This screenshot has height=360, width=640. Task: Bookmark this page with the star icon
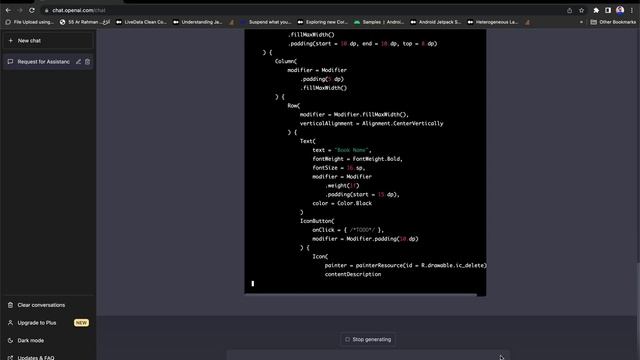[582, 11]
